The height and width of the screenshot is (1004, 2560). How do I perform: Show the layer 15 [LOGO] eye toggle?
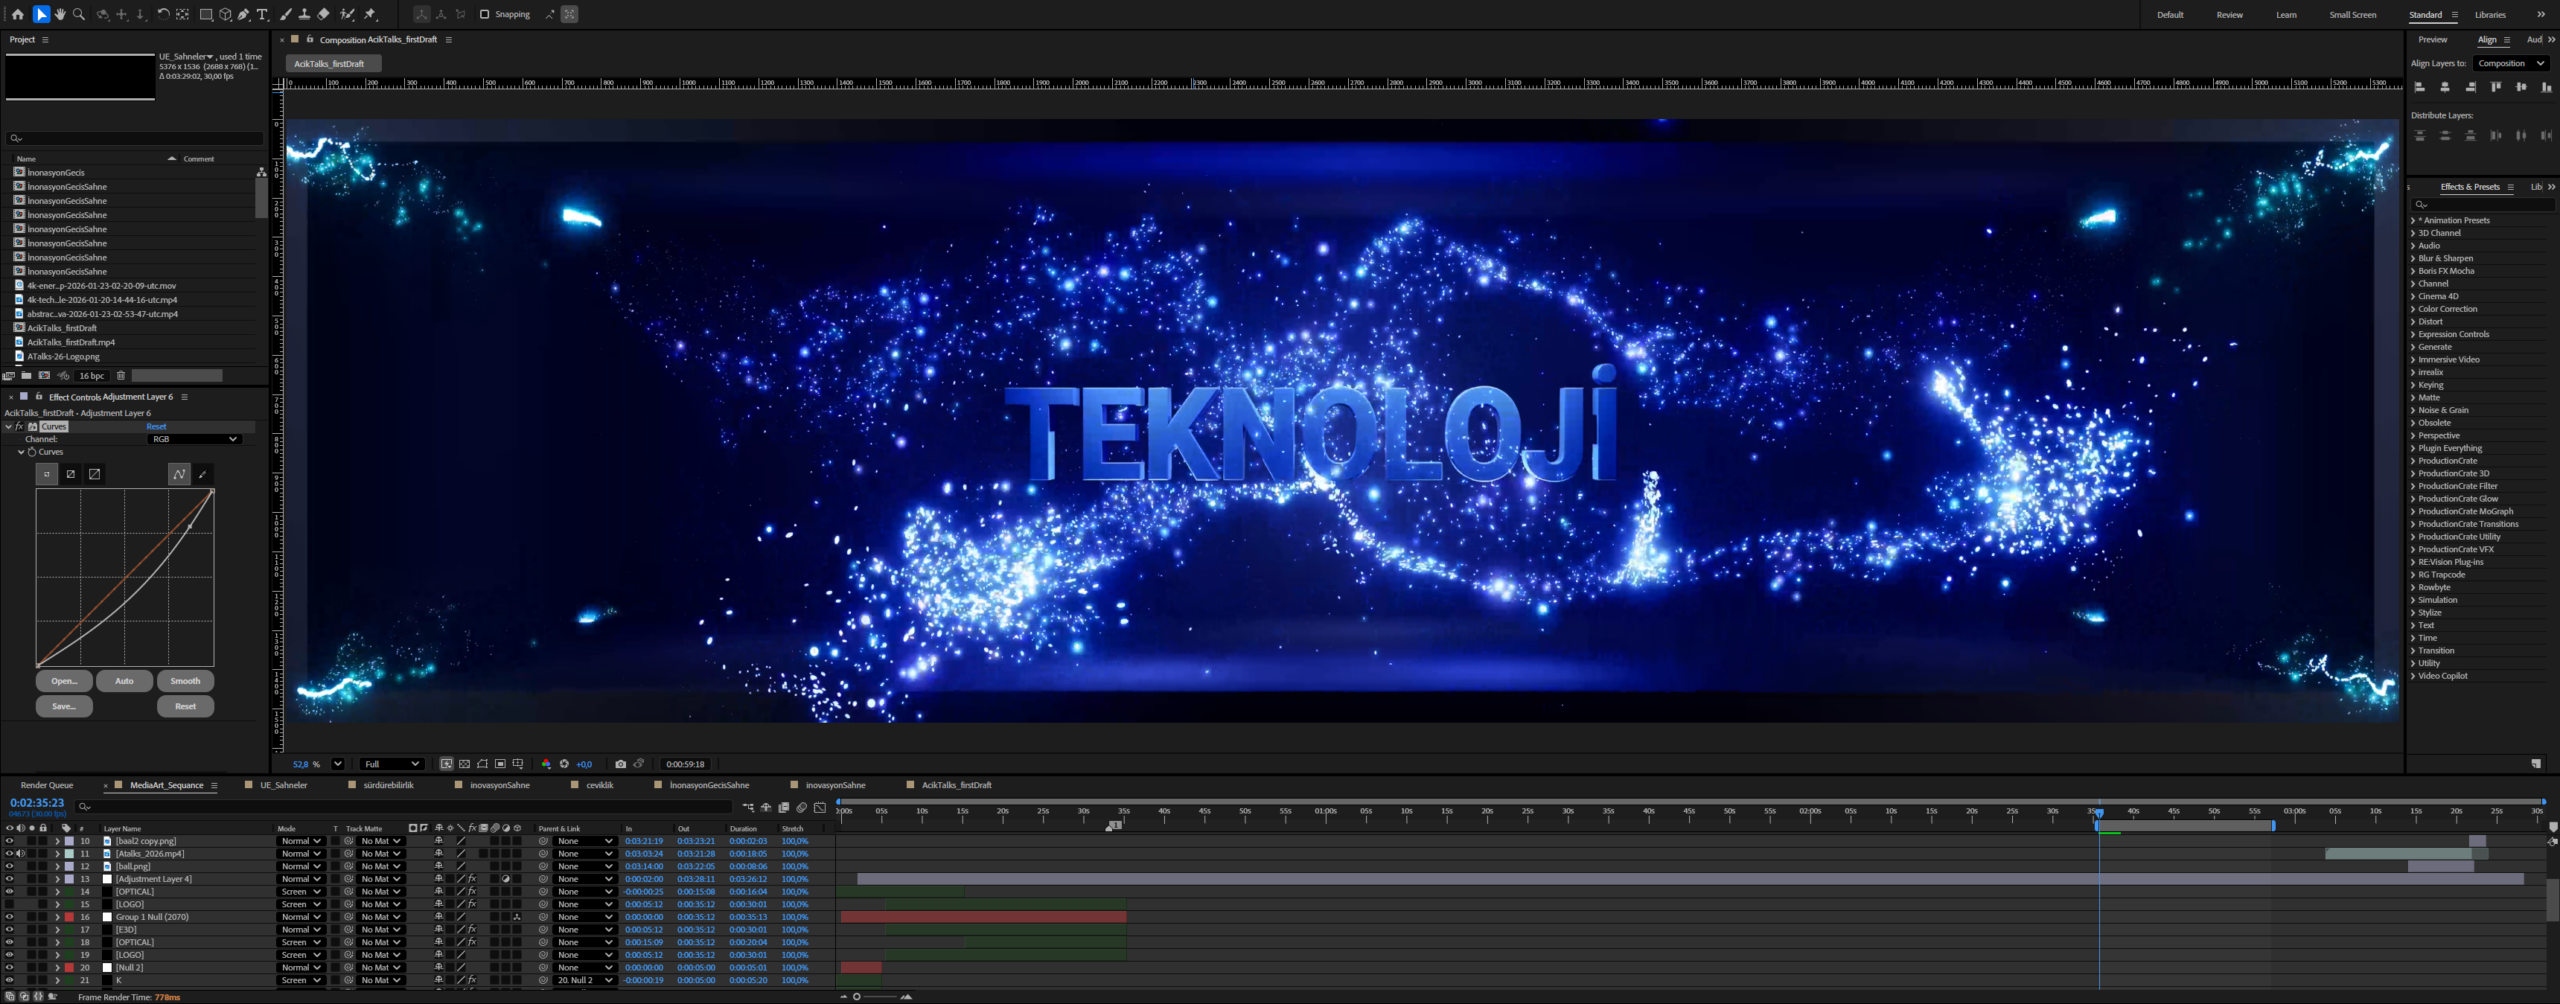pyautogui.click(x=9, y=904)
